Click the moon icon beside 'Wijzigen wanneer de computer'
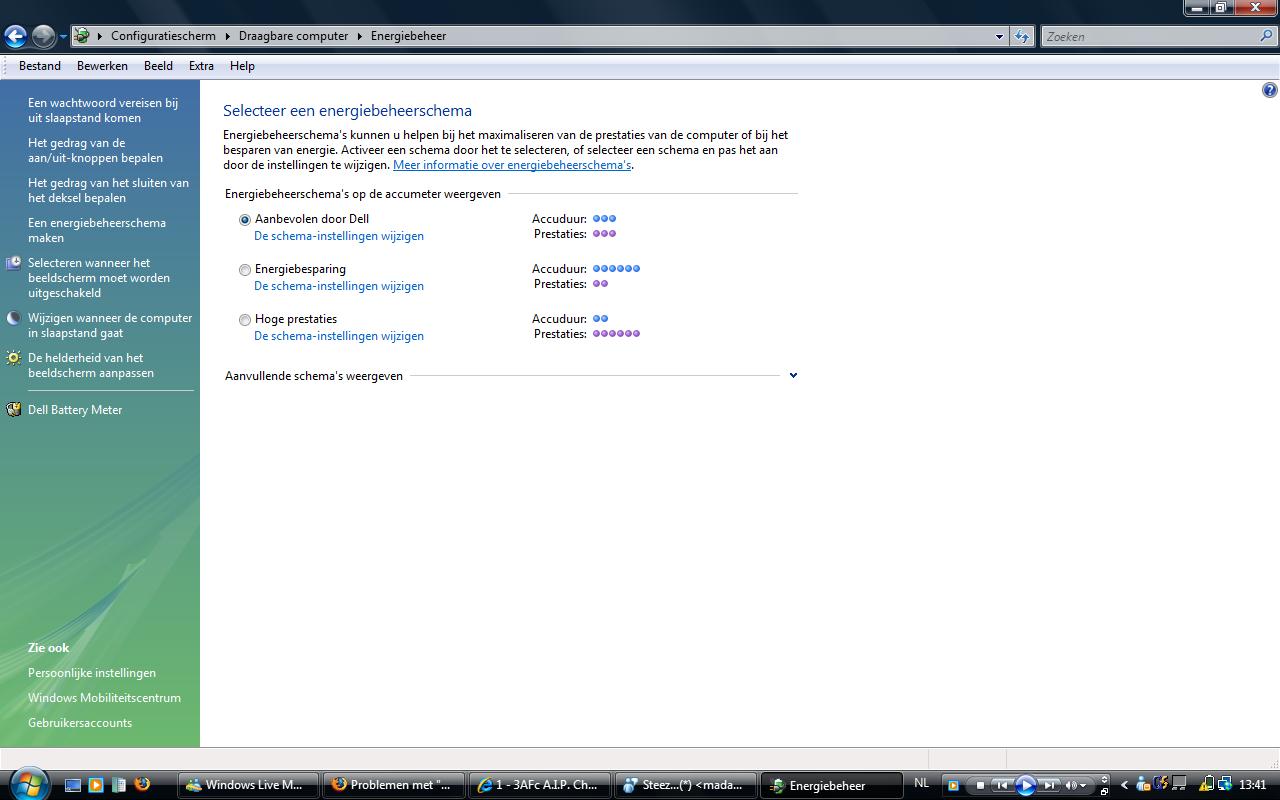 pyautogui.click(x=13, y=318)
